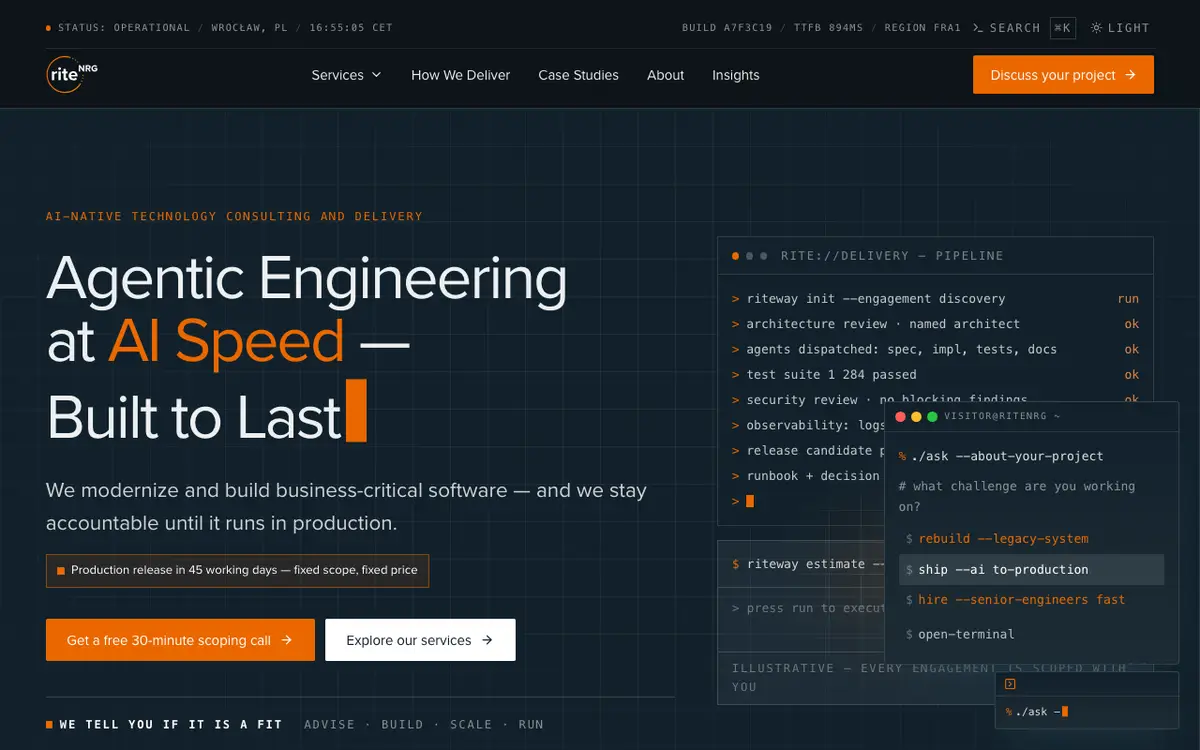Select hire --senior-engineers fast option
Viewport: 1200px width, 750px height.
tap(1031, 600)
